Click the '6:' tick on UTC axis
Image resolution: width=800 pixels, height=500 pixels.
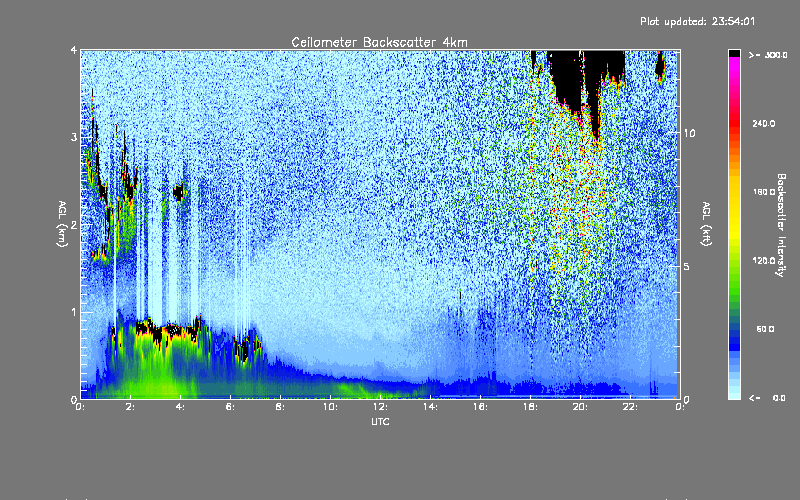pos(230,407)
